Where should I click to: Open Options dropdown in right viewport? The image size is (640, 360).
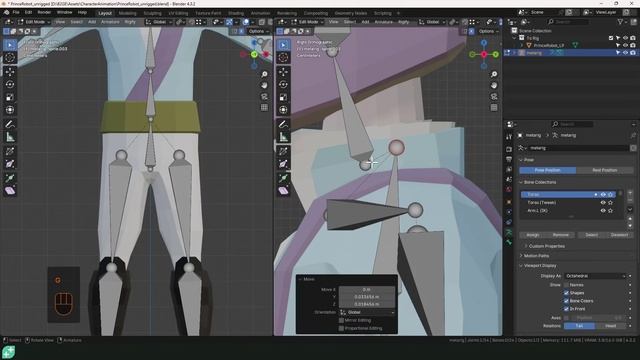489,31
